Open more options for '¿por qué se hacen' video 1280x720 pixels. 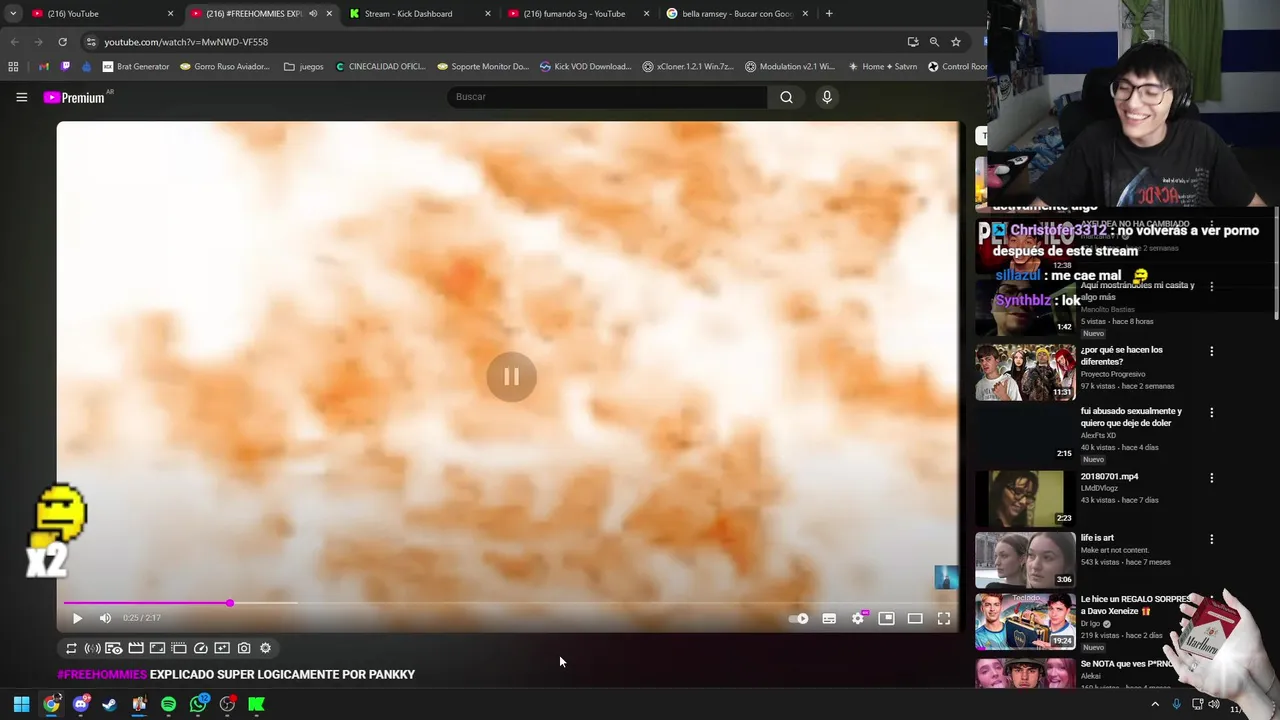[1211, 352]
